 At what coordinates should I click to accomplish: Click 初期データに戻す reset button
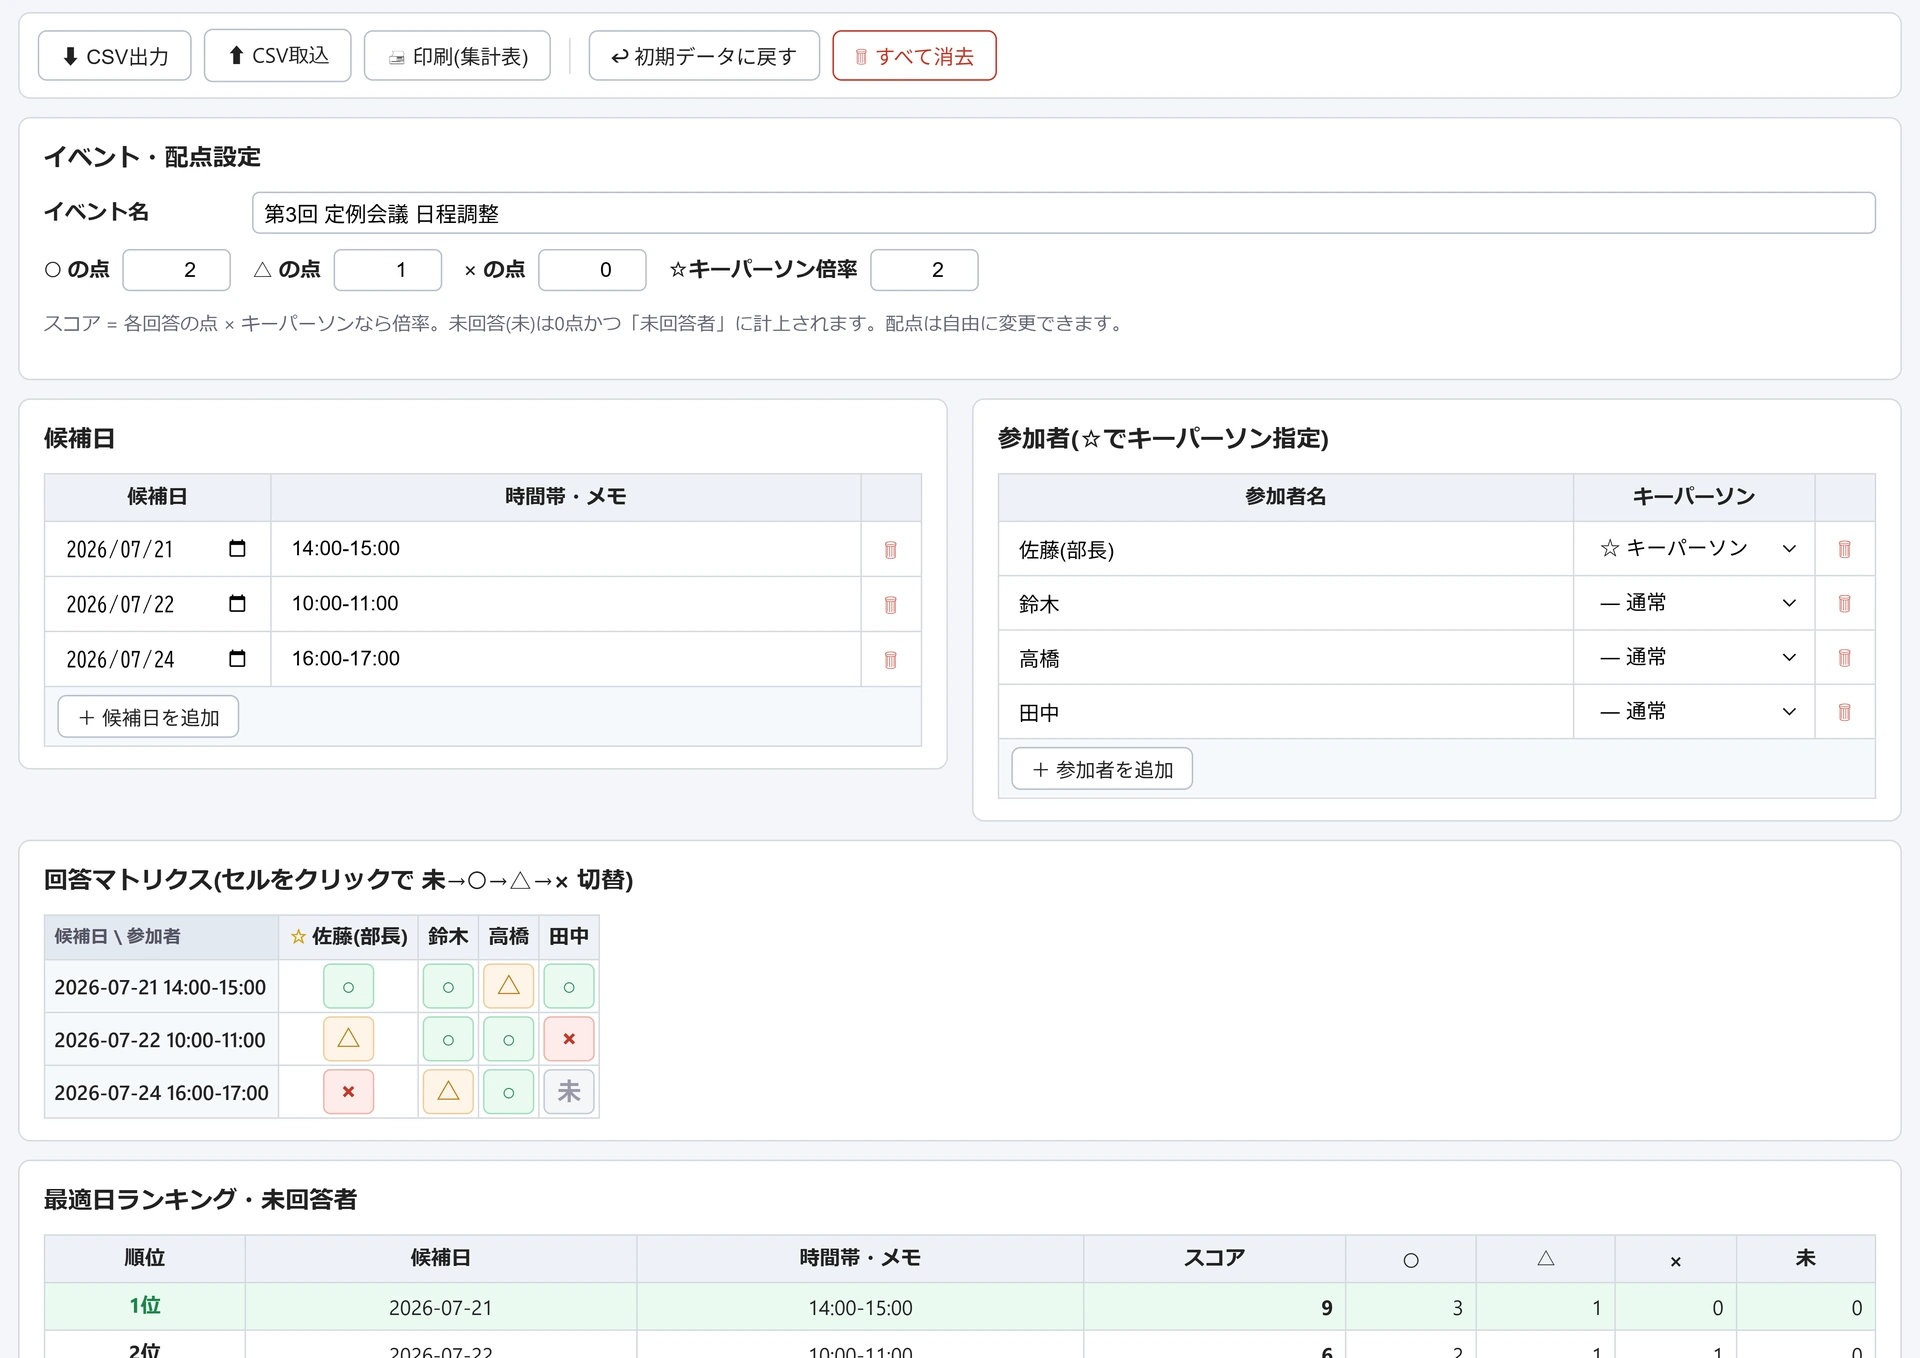click(x=704, y=56)
